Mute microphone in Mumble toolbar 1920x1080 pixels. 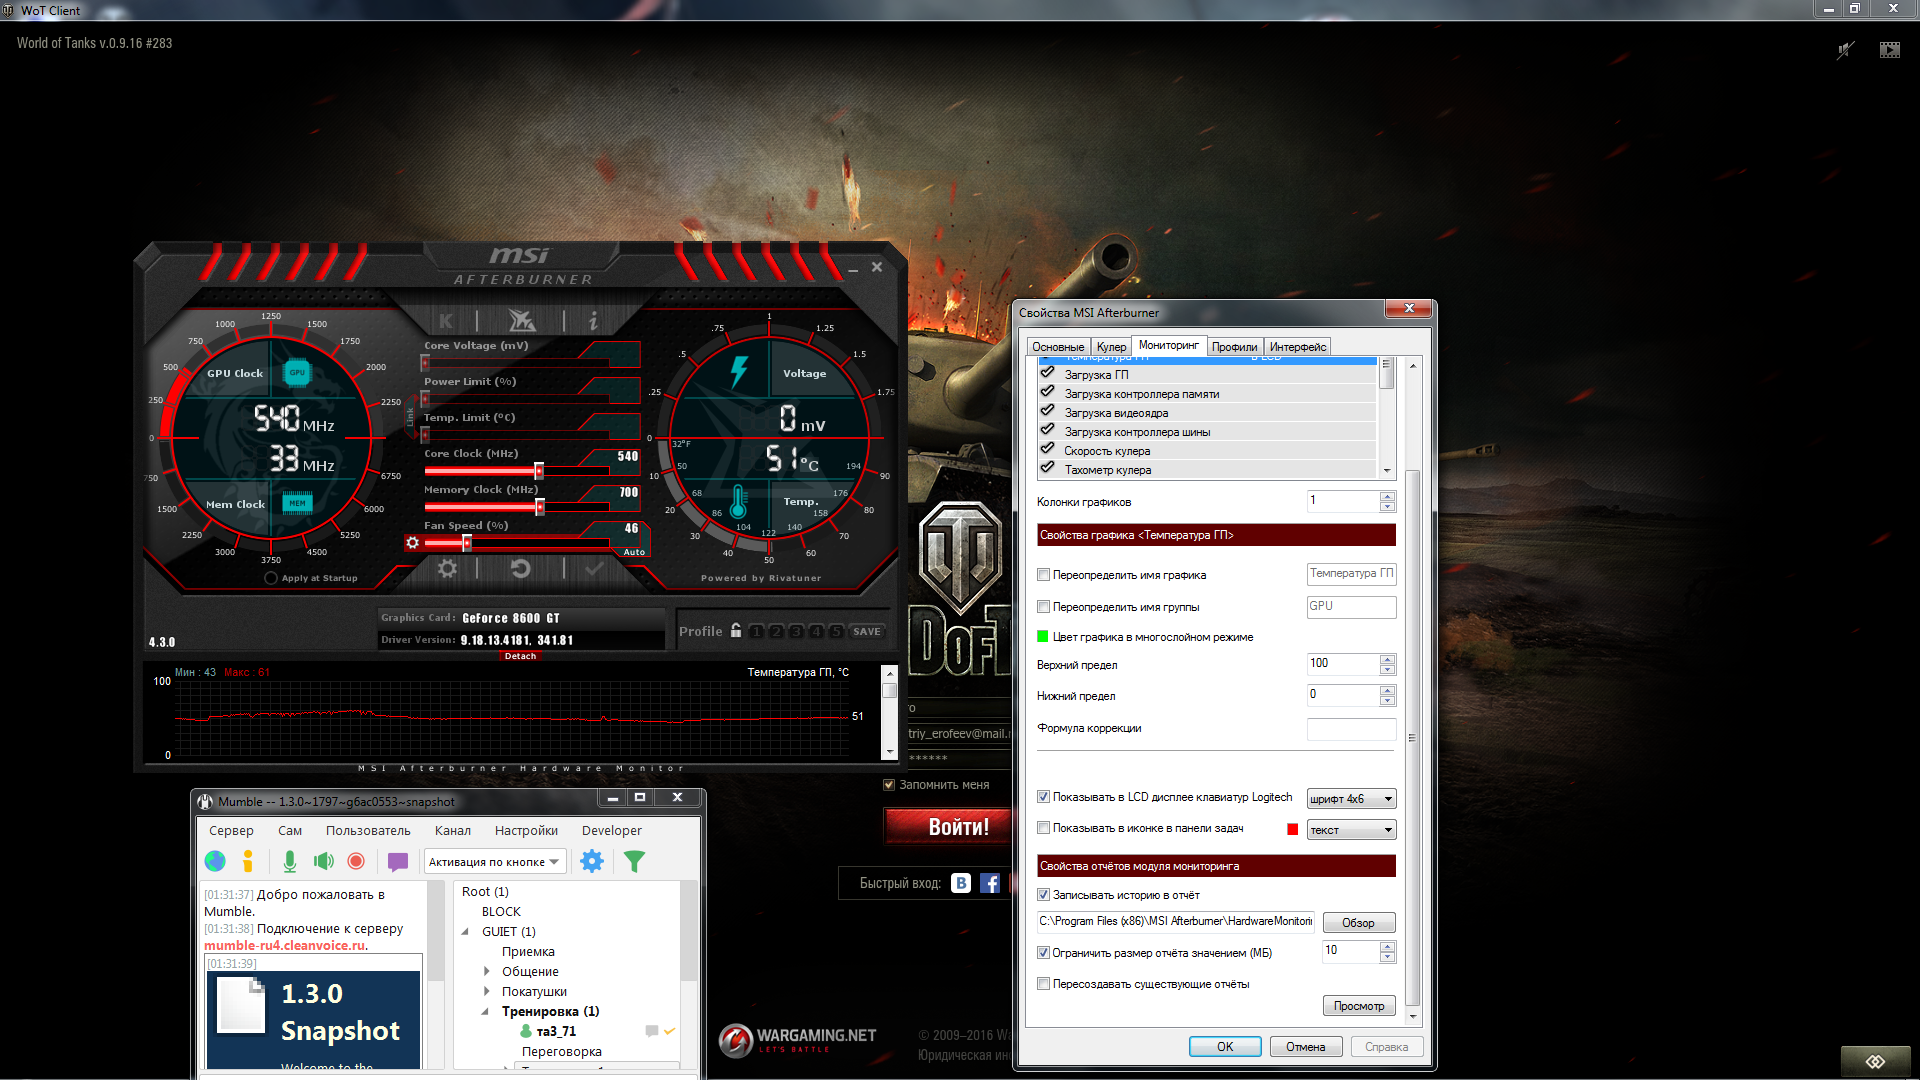pyautogui.click(x=289, y=861)
